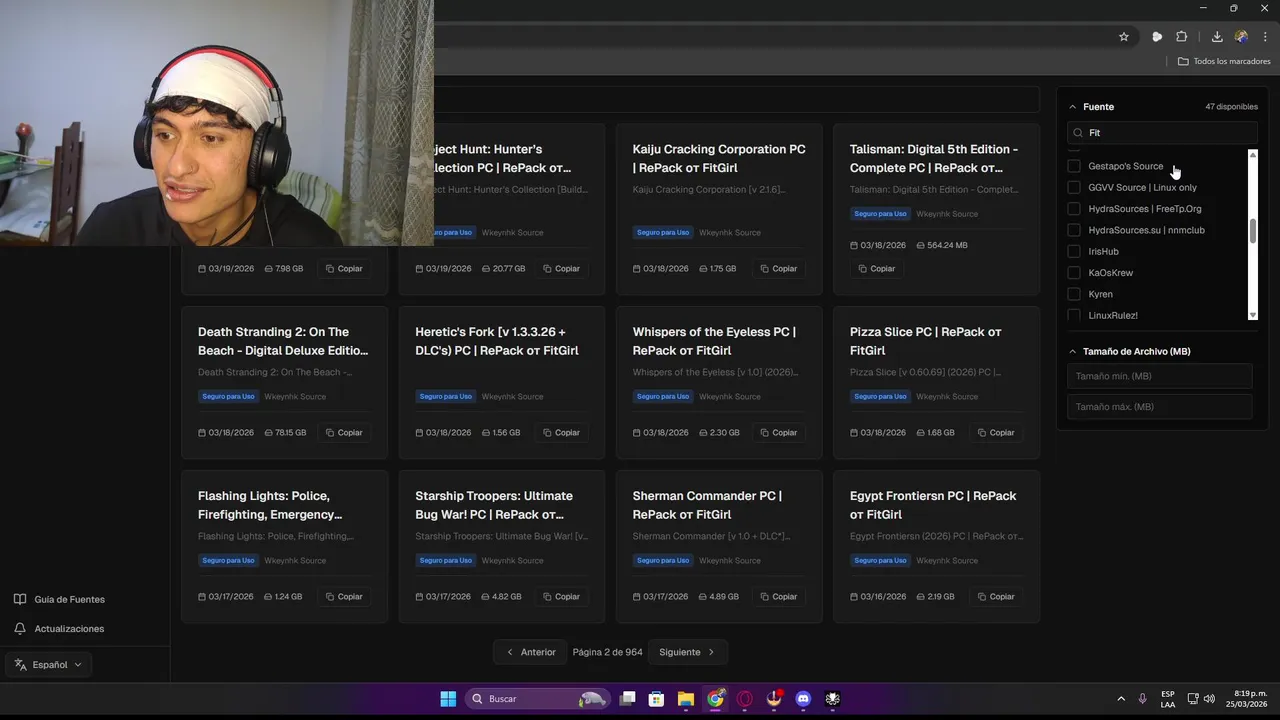Open the Español language dropdown
The width and height of the screenshot is (1280, 720).
[x=49, y=665]
